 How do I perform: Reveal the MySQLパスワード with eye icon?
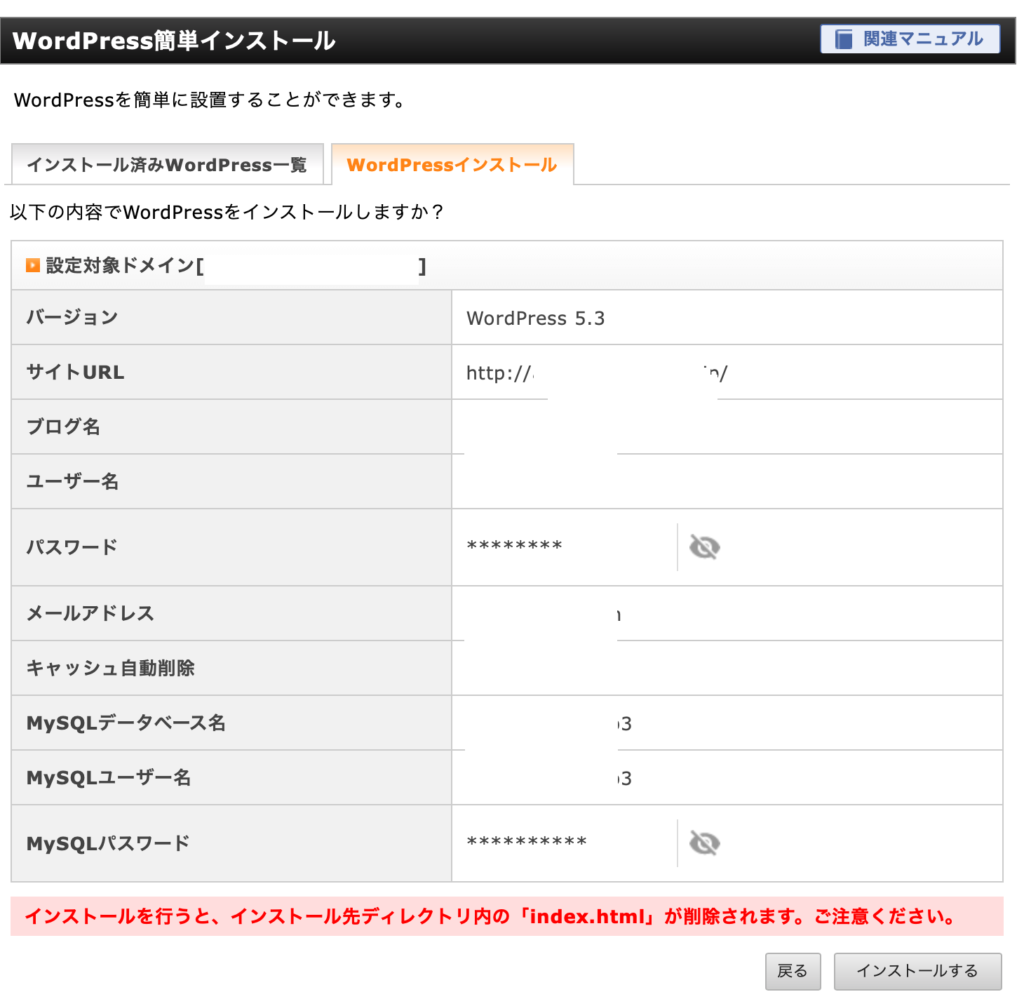[705, 843]
